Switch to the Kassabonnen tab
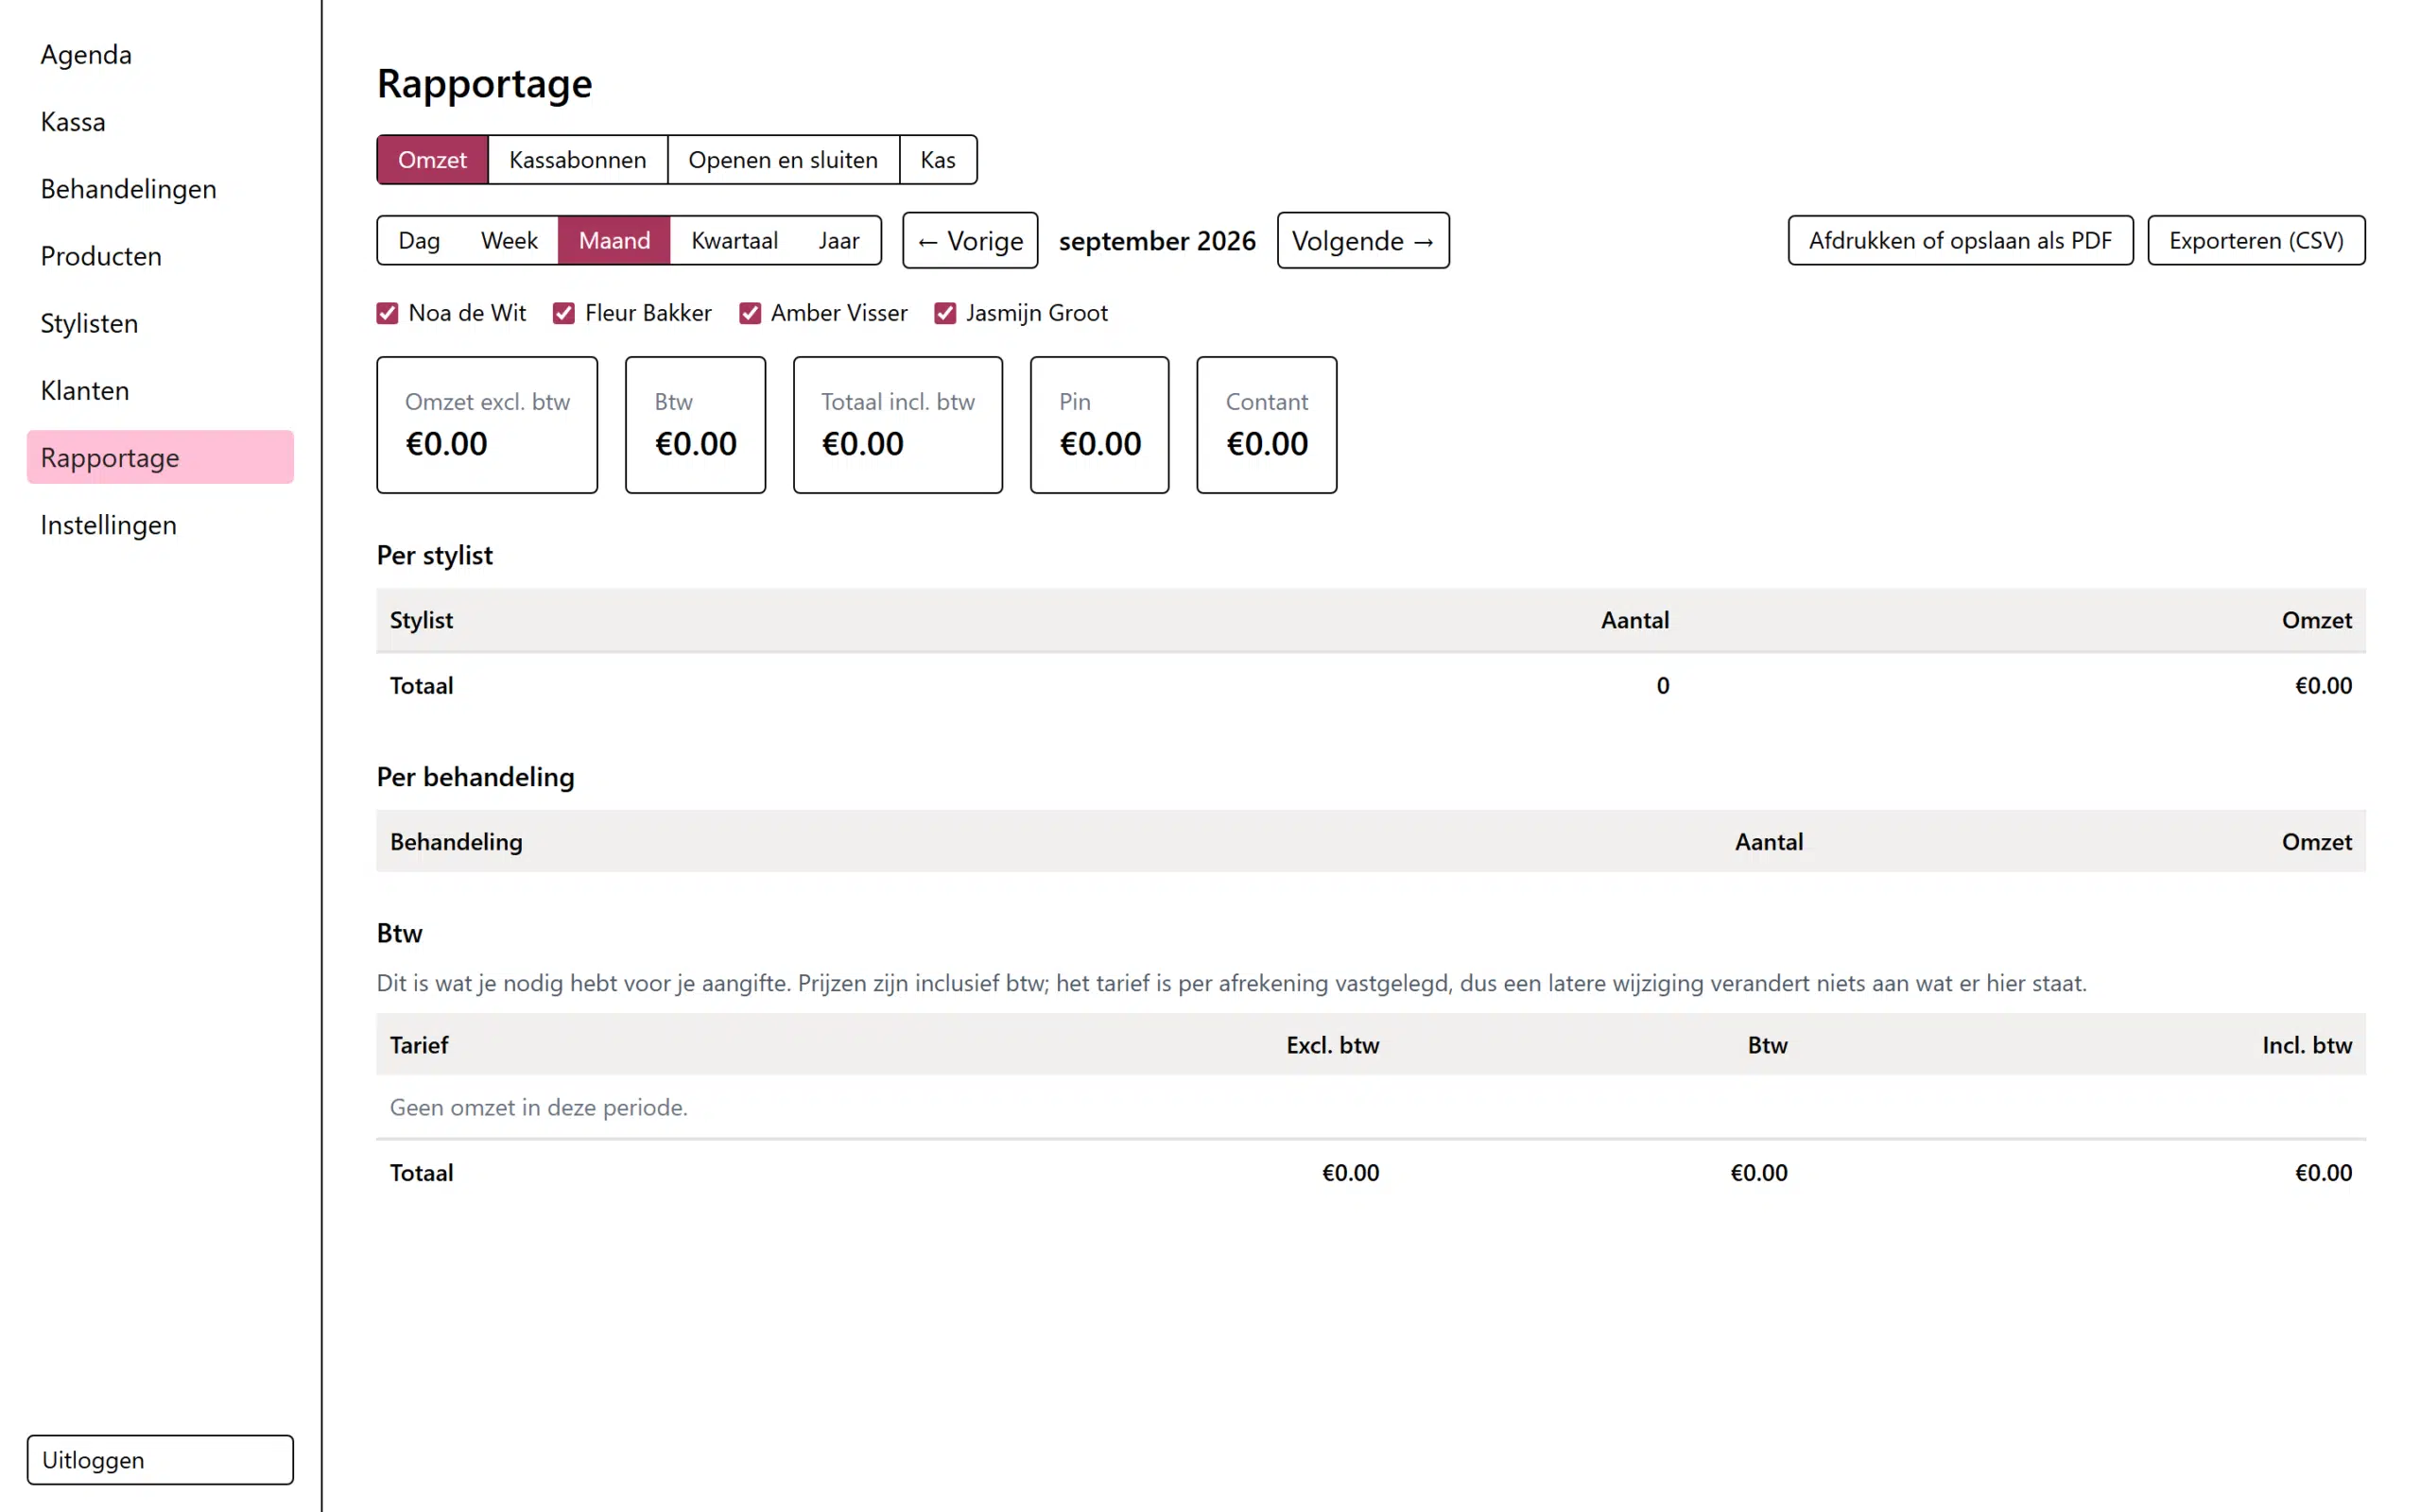The width and height of the screenshot is (2420, 1512). click(x=577, y=160)
